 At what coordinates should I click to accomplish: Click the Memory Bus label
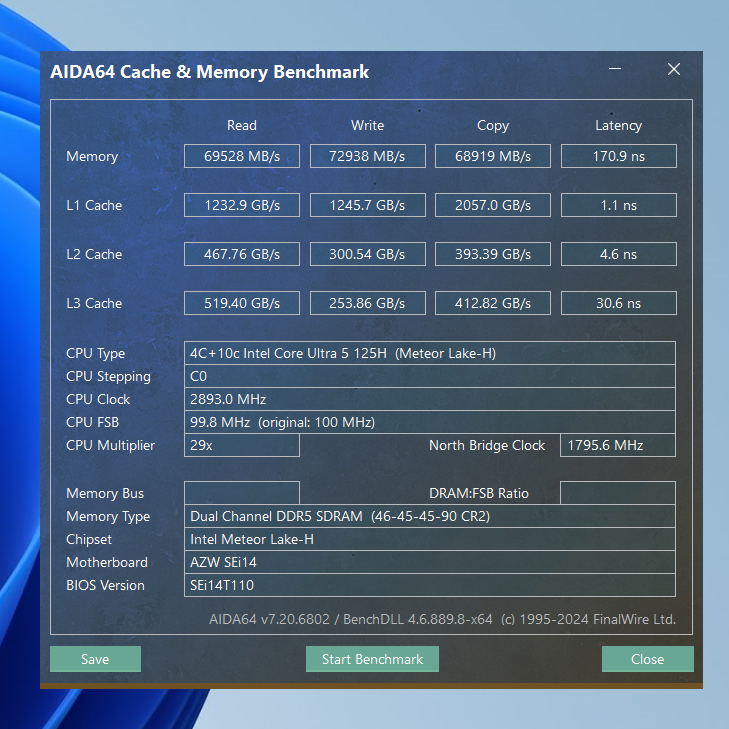(105, 493)
